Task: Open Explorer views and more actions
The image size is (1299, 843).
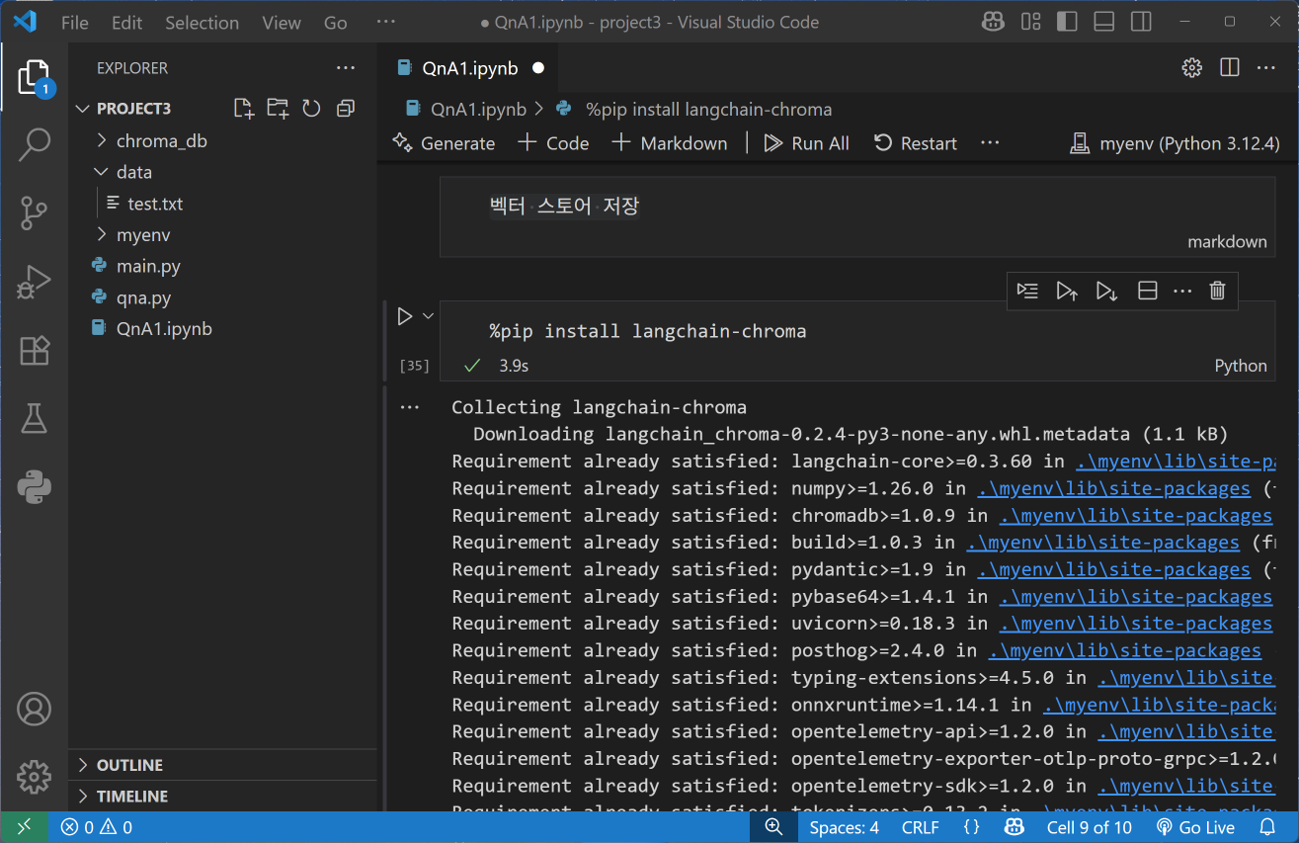Action: pyautogui.click(x=346, y=68)
